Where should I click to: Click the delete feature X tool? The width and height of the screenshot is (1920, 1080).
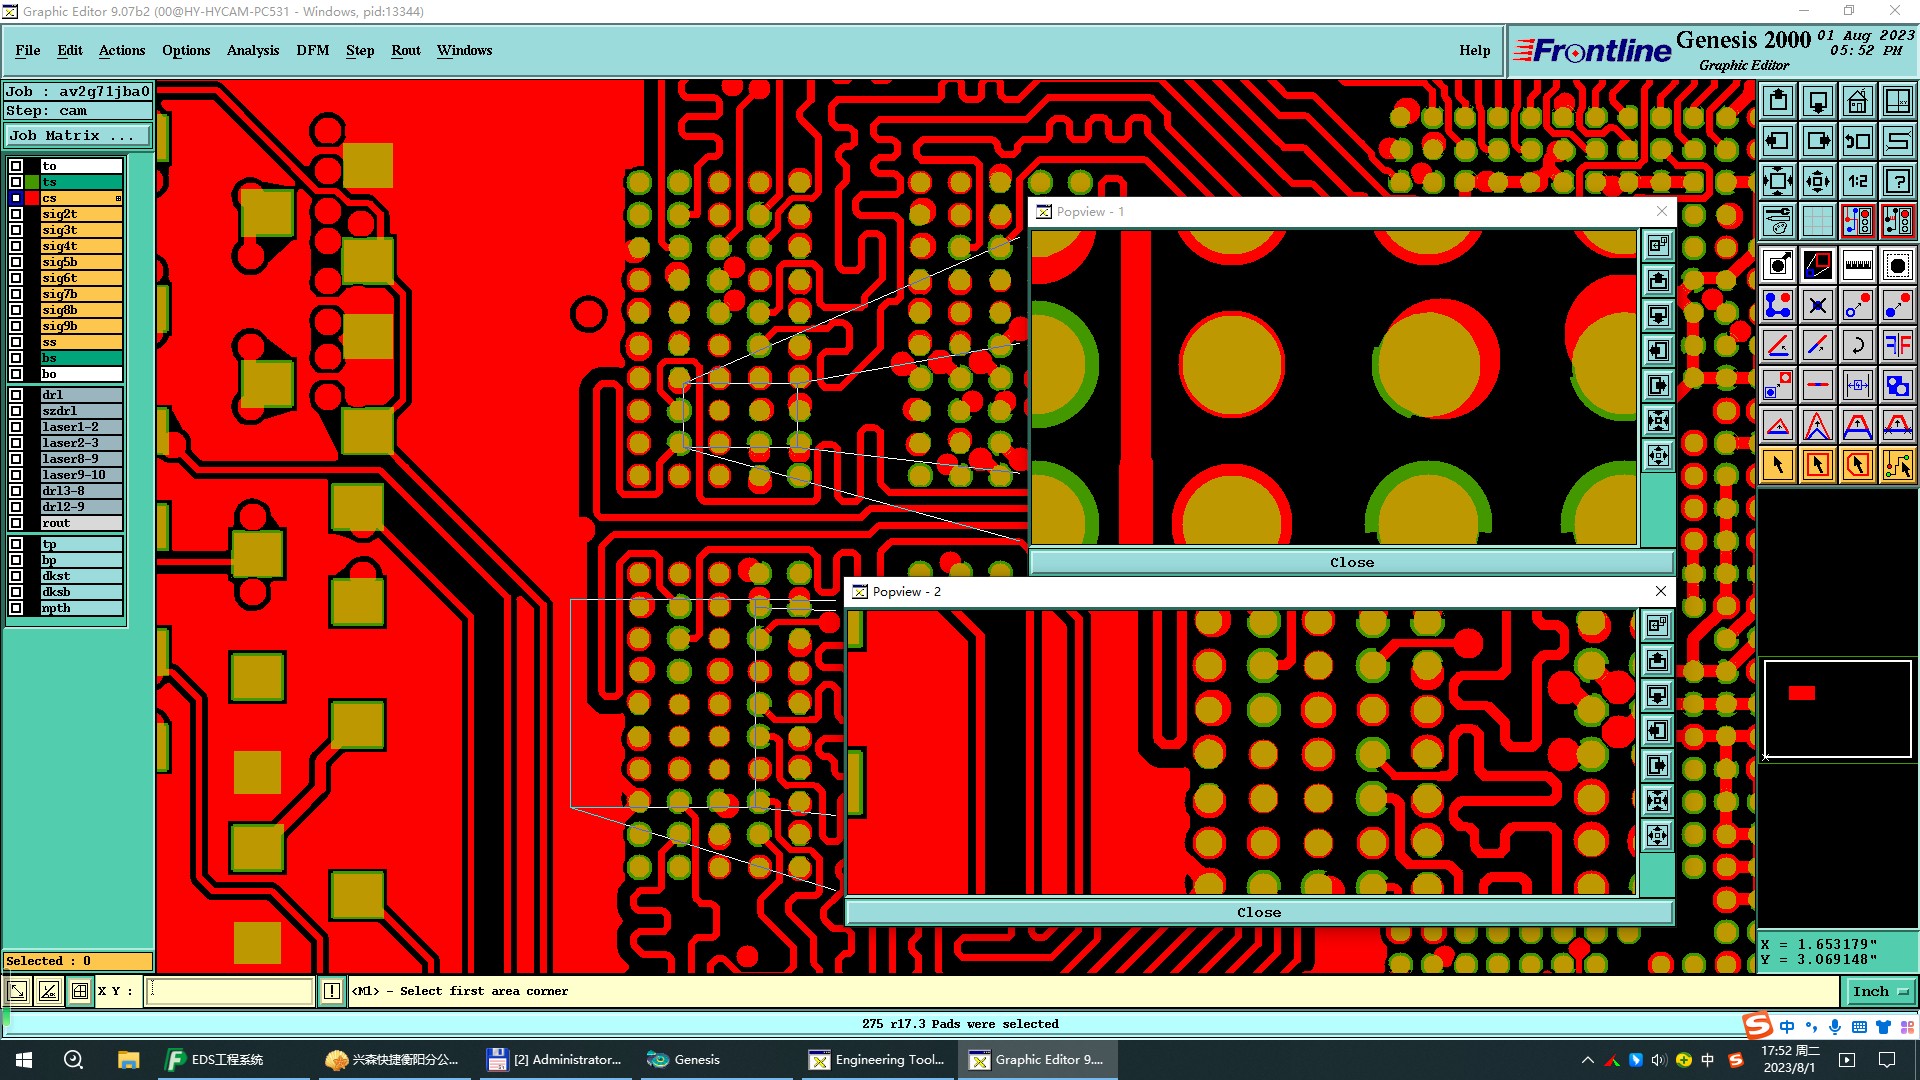coord(1817,305)
